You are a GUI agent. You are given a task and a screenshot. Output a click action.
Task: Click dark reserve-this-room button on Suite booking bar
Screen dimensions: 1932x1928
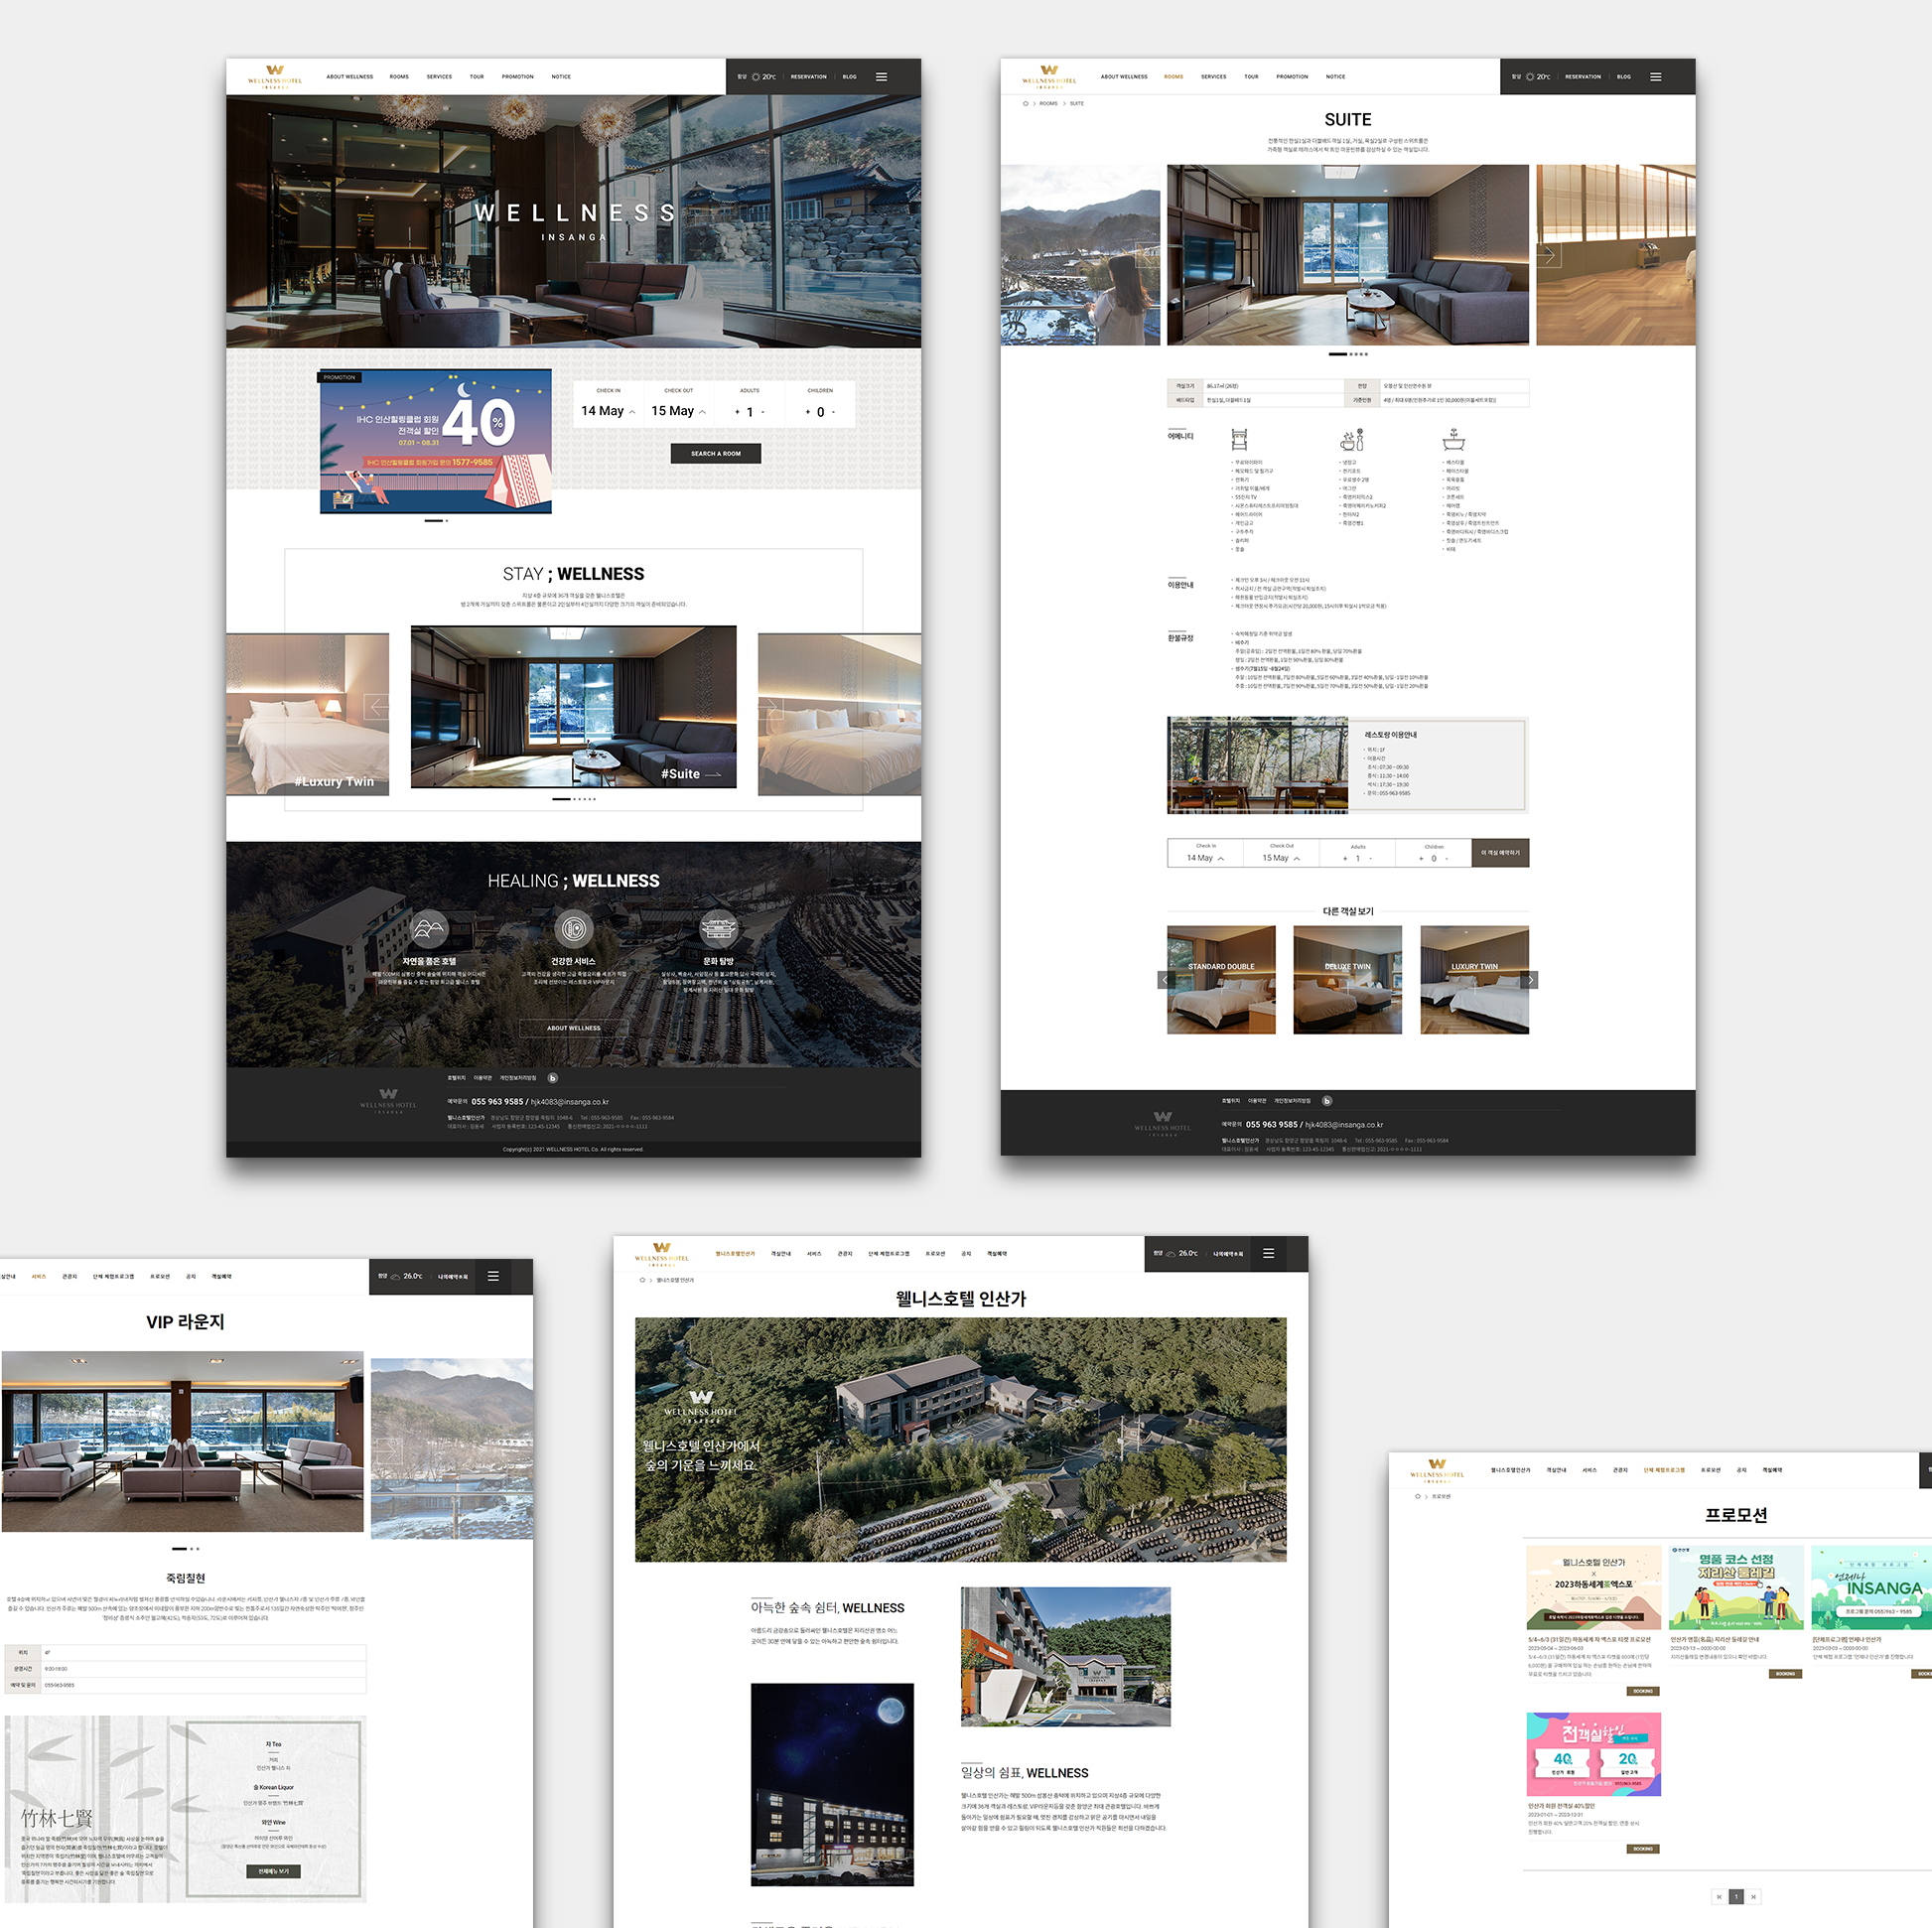click(x=1500, y=852)
